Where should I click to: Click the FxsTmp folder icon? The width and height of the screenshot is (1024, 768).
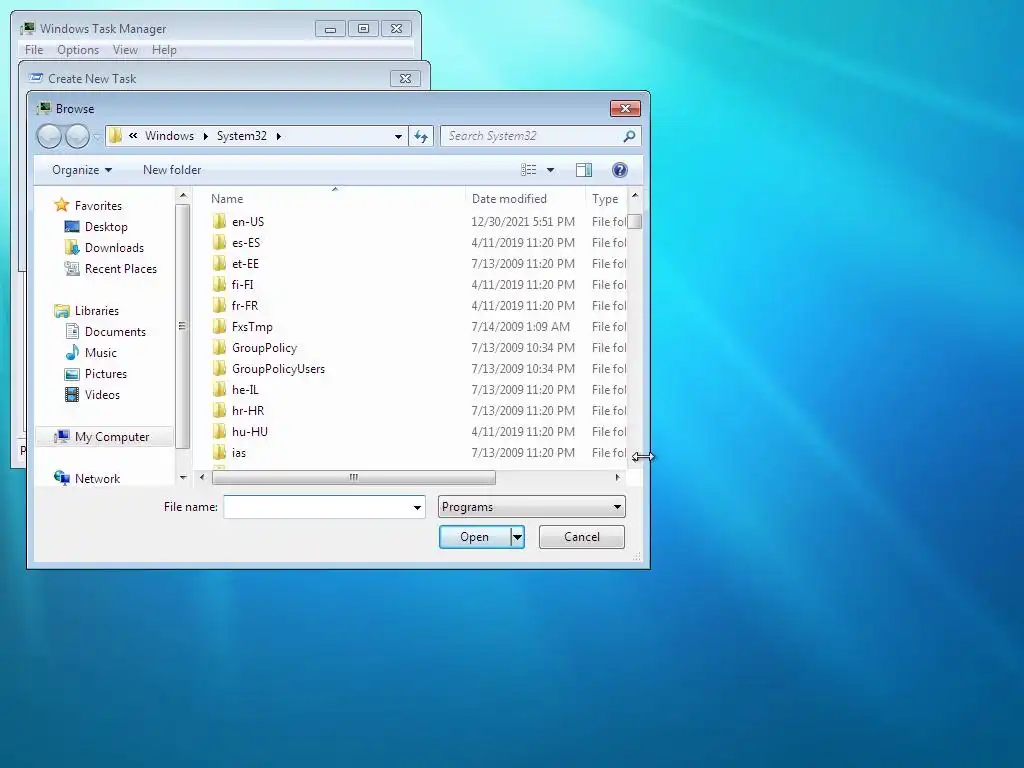point(219,327)
